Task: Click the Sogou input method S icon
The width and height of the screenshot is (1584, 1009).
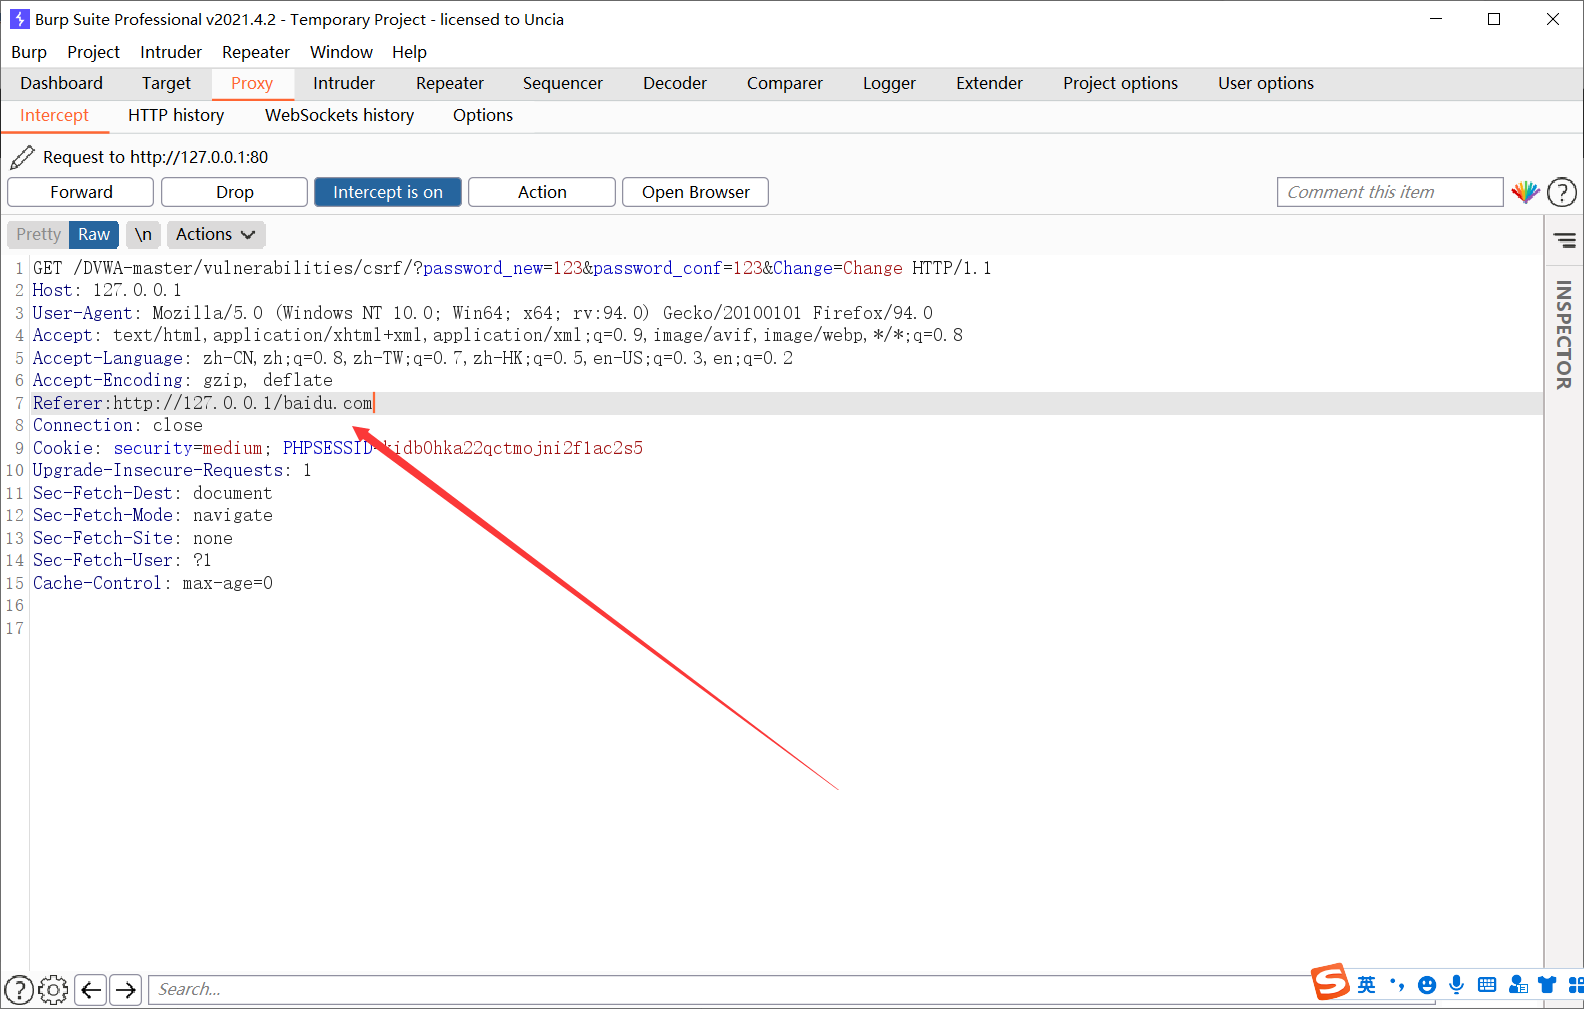Action: coord(1331,982)
